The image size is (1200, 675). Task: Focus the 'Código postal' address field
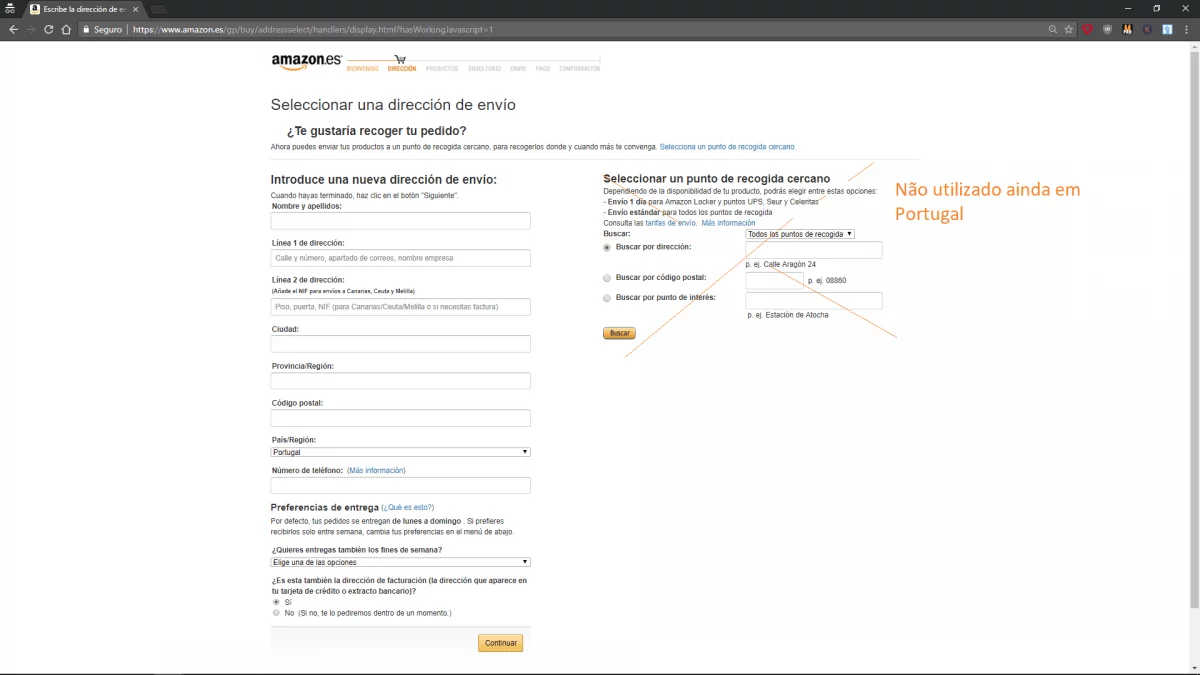(x=400, y=418)
